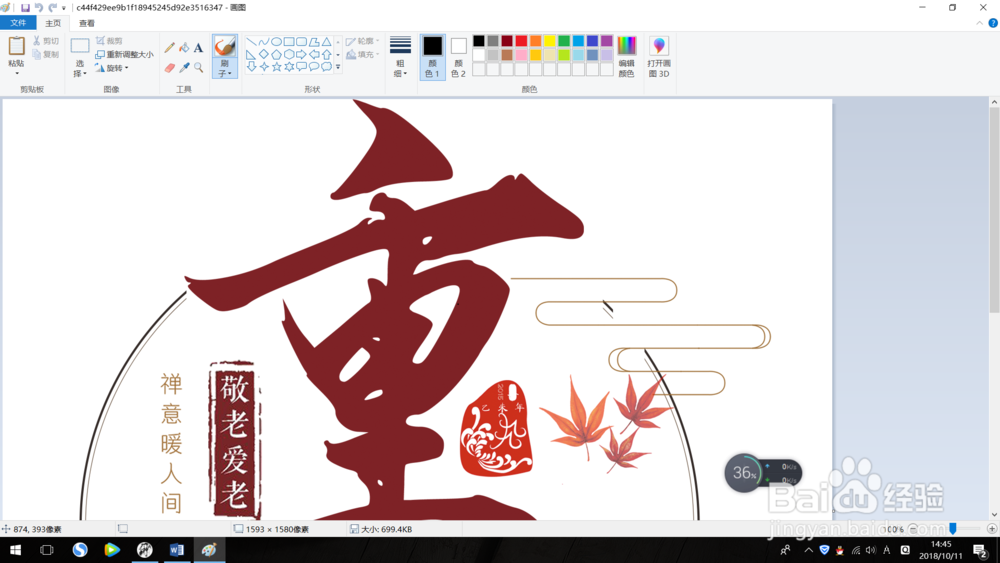This screenshot has width=1000, height=563.
Task: Click the blue Help question mark icon
Action: 993,23
